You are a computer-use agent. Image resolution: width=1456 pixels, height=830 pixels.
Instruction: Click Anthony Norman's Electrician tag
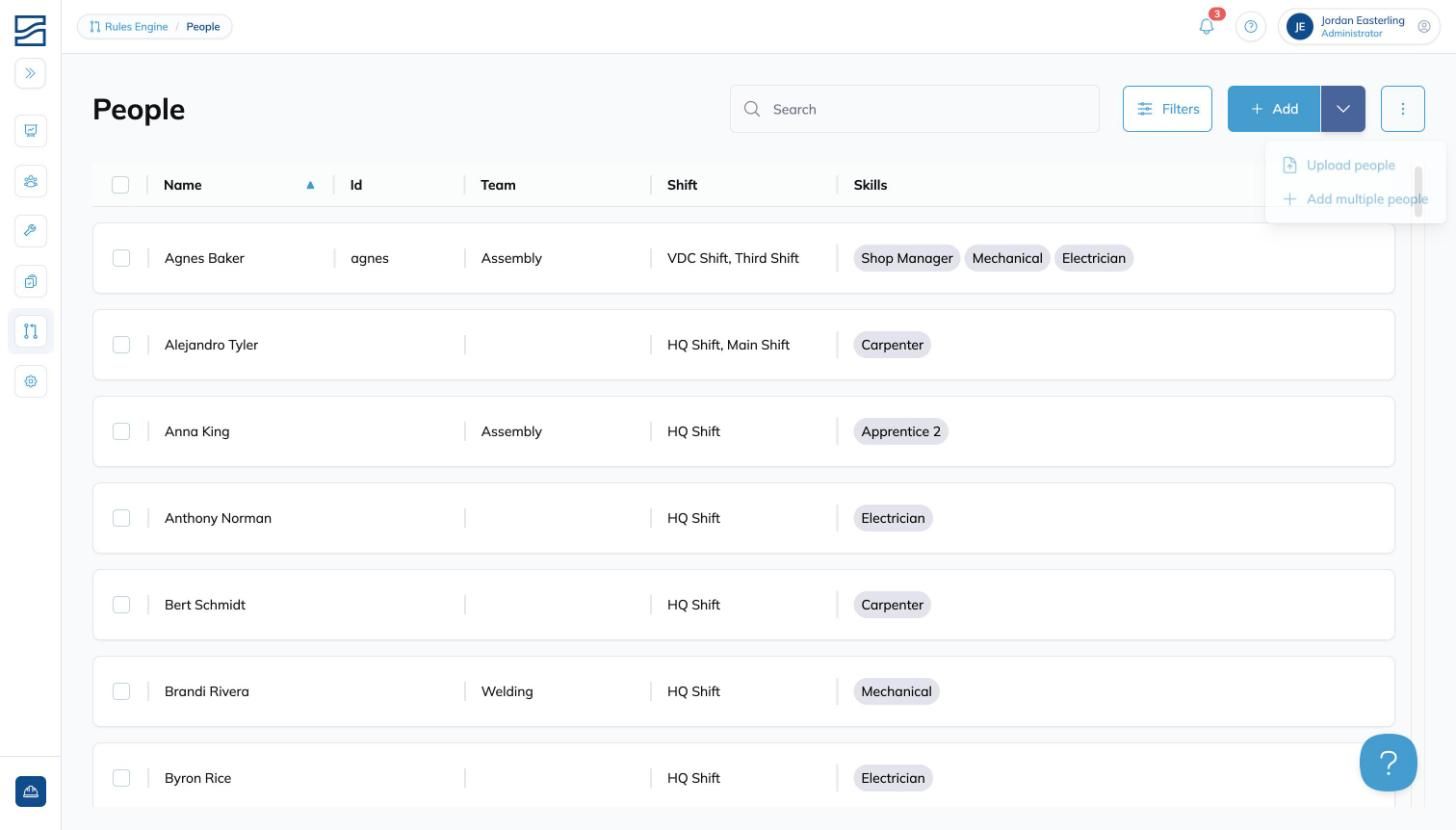click(x=893, y=518)
